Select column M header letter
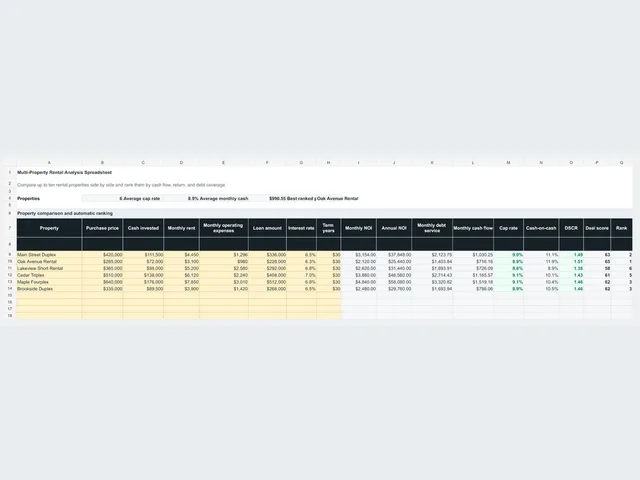Viewport: 640px width, 480px height. (509, 162)
